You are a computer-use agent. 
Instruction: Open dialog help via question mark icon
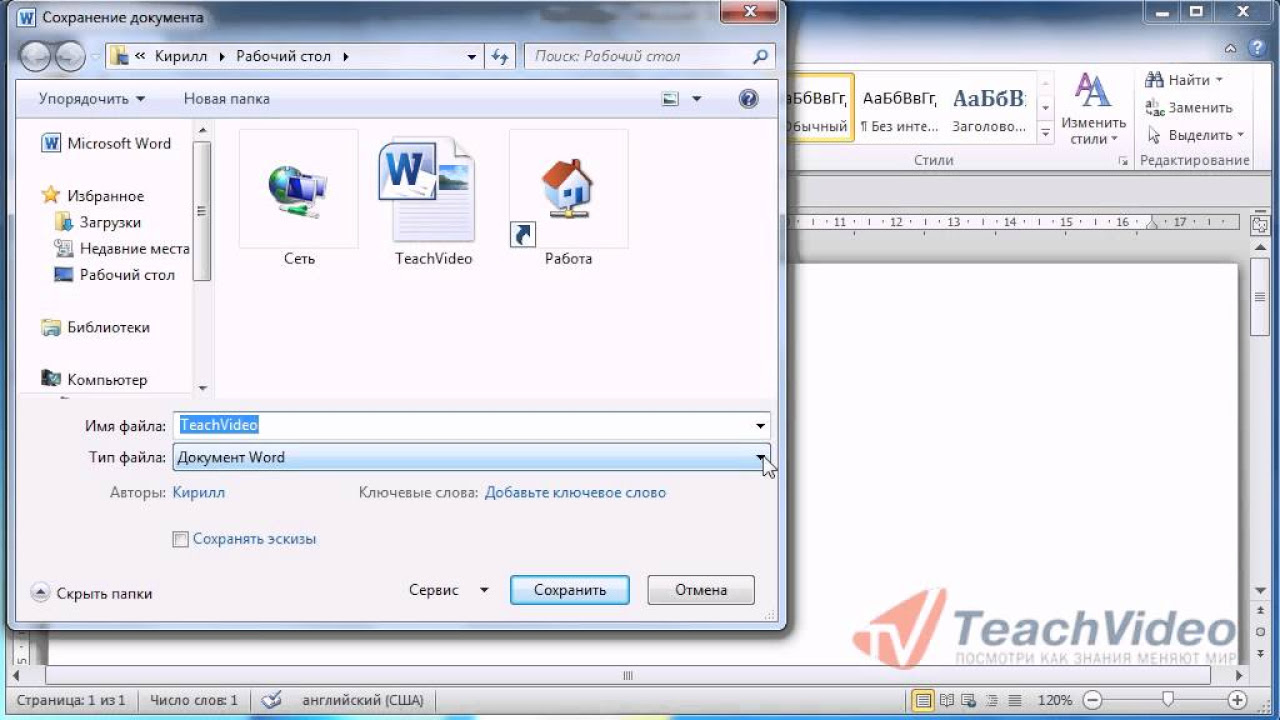click(748, 98)
